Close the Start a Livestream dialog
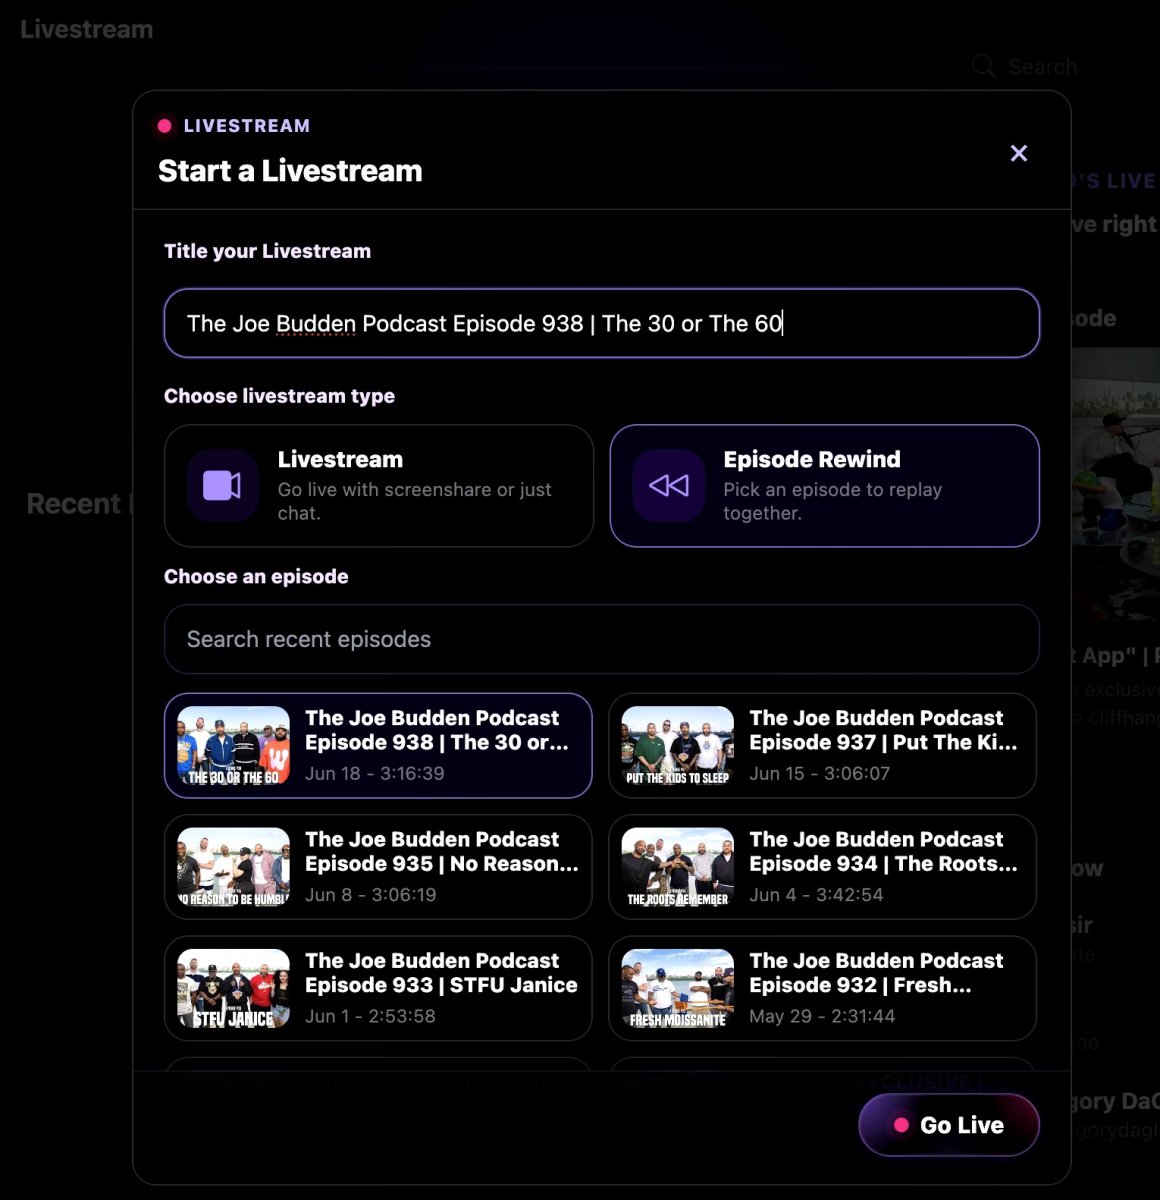1160x1200 pixels. point(1018,153)
